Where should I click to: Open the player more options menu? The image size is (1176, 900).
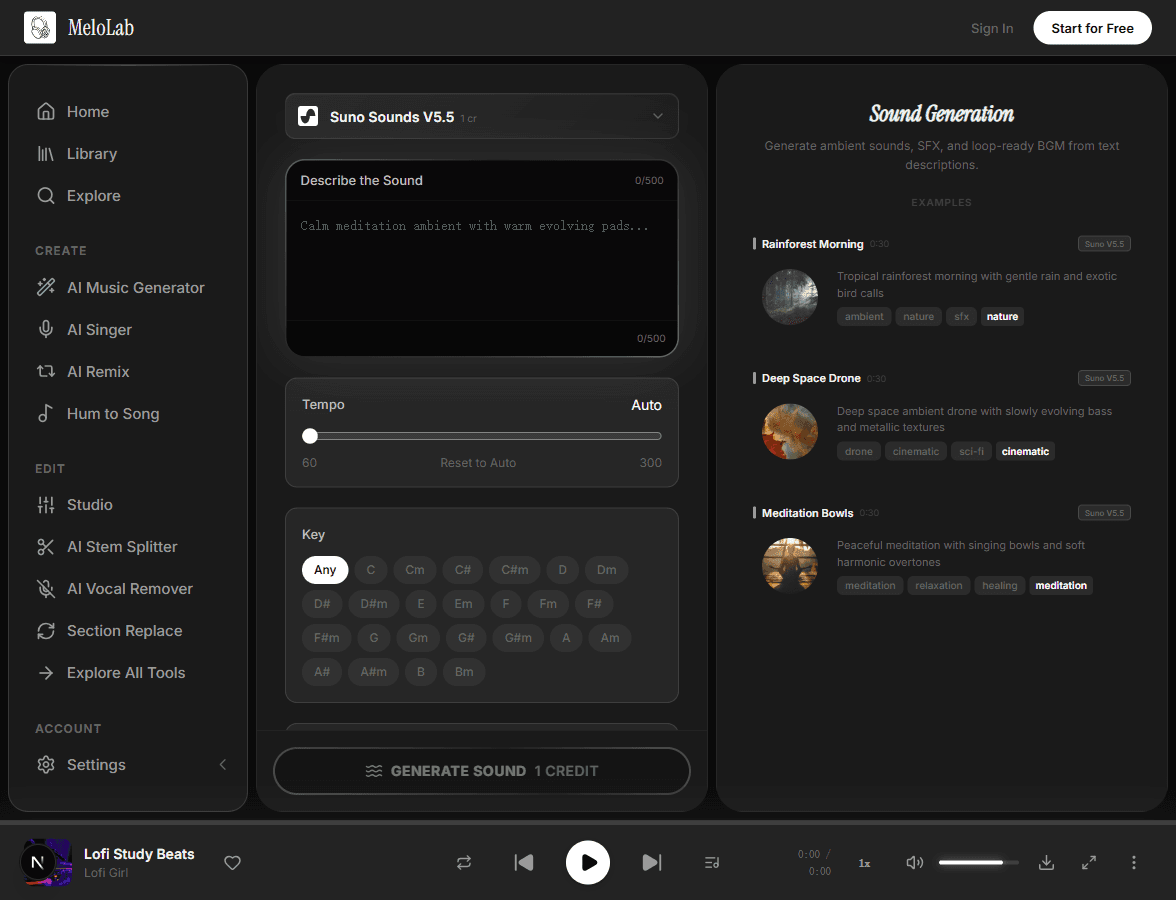(x=1133, y=862)
